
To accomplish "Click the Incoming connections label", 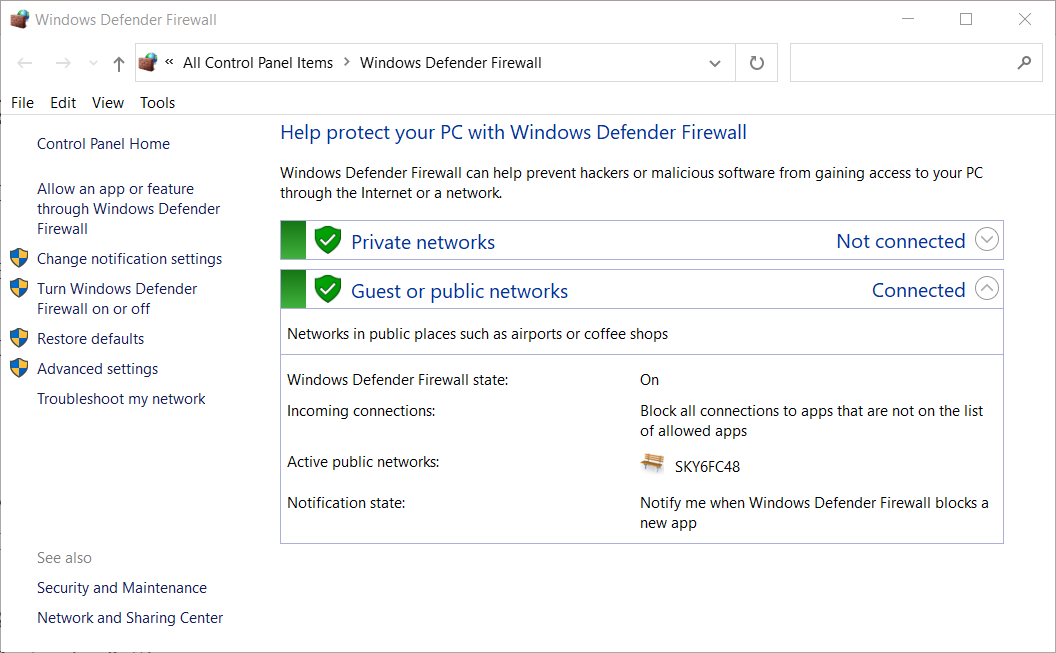I will click(x=361, y=411).
